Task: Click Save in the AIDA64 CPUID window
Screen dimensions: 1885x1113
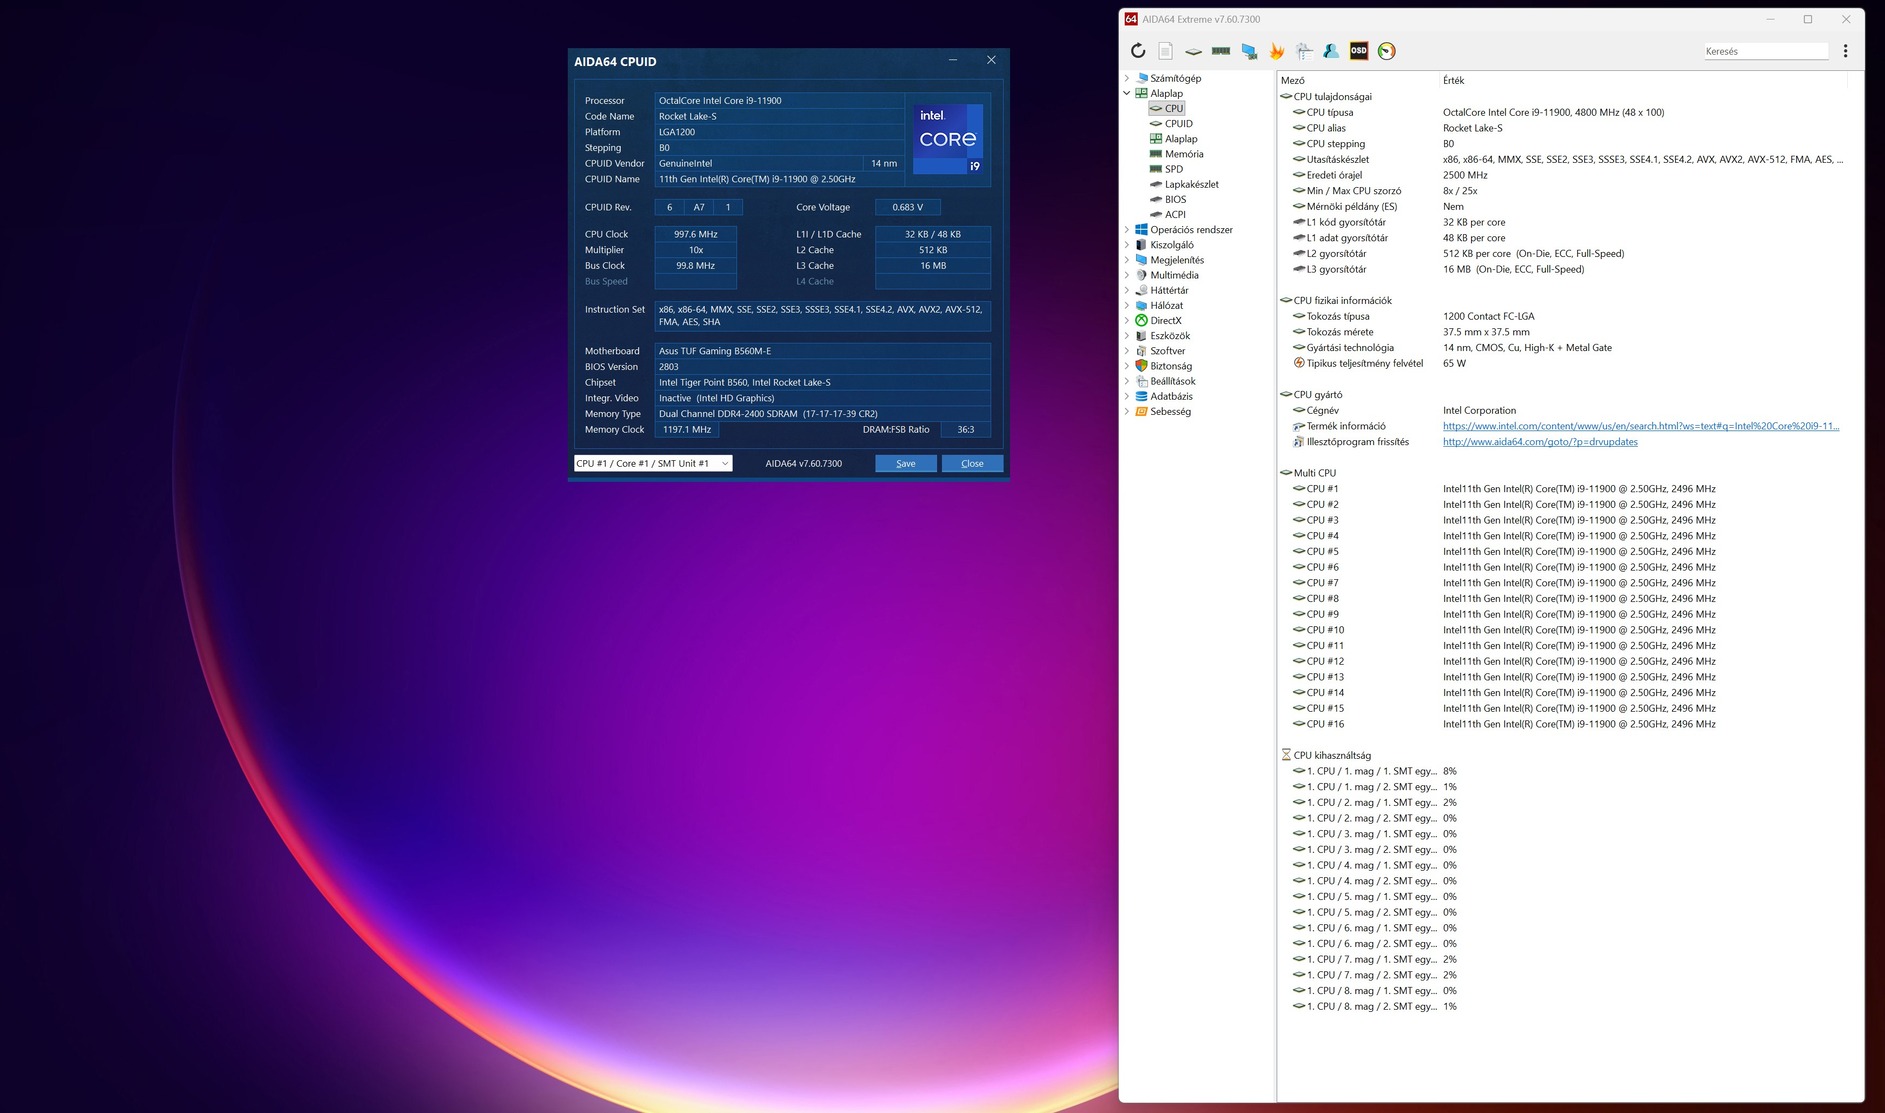Action: [906, 463]
